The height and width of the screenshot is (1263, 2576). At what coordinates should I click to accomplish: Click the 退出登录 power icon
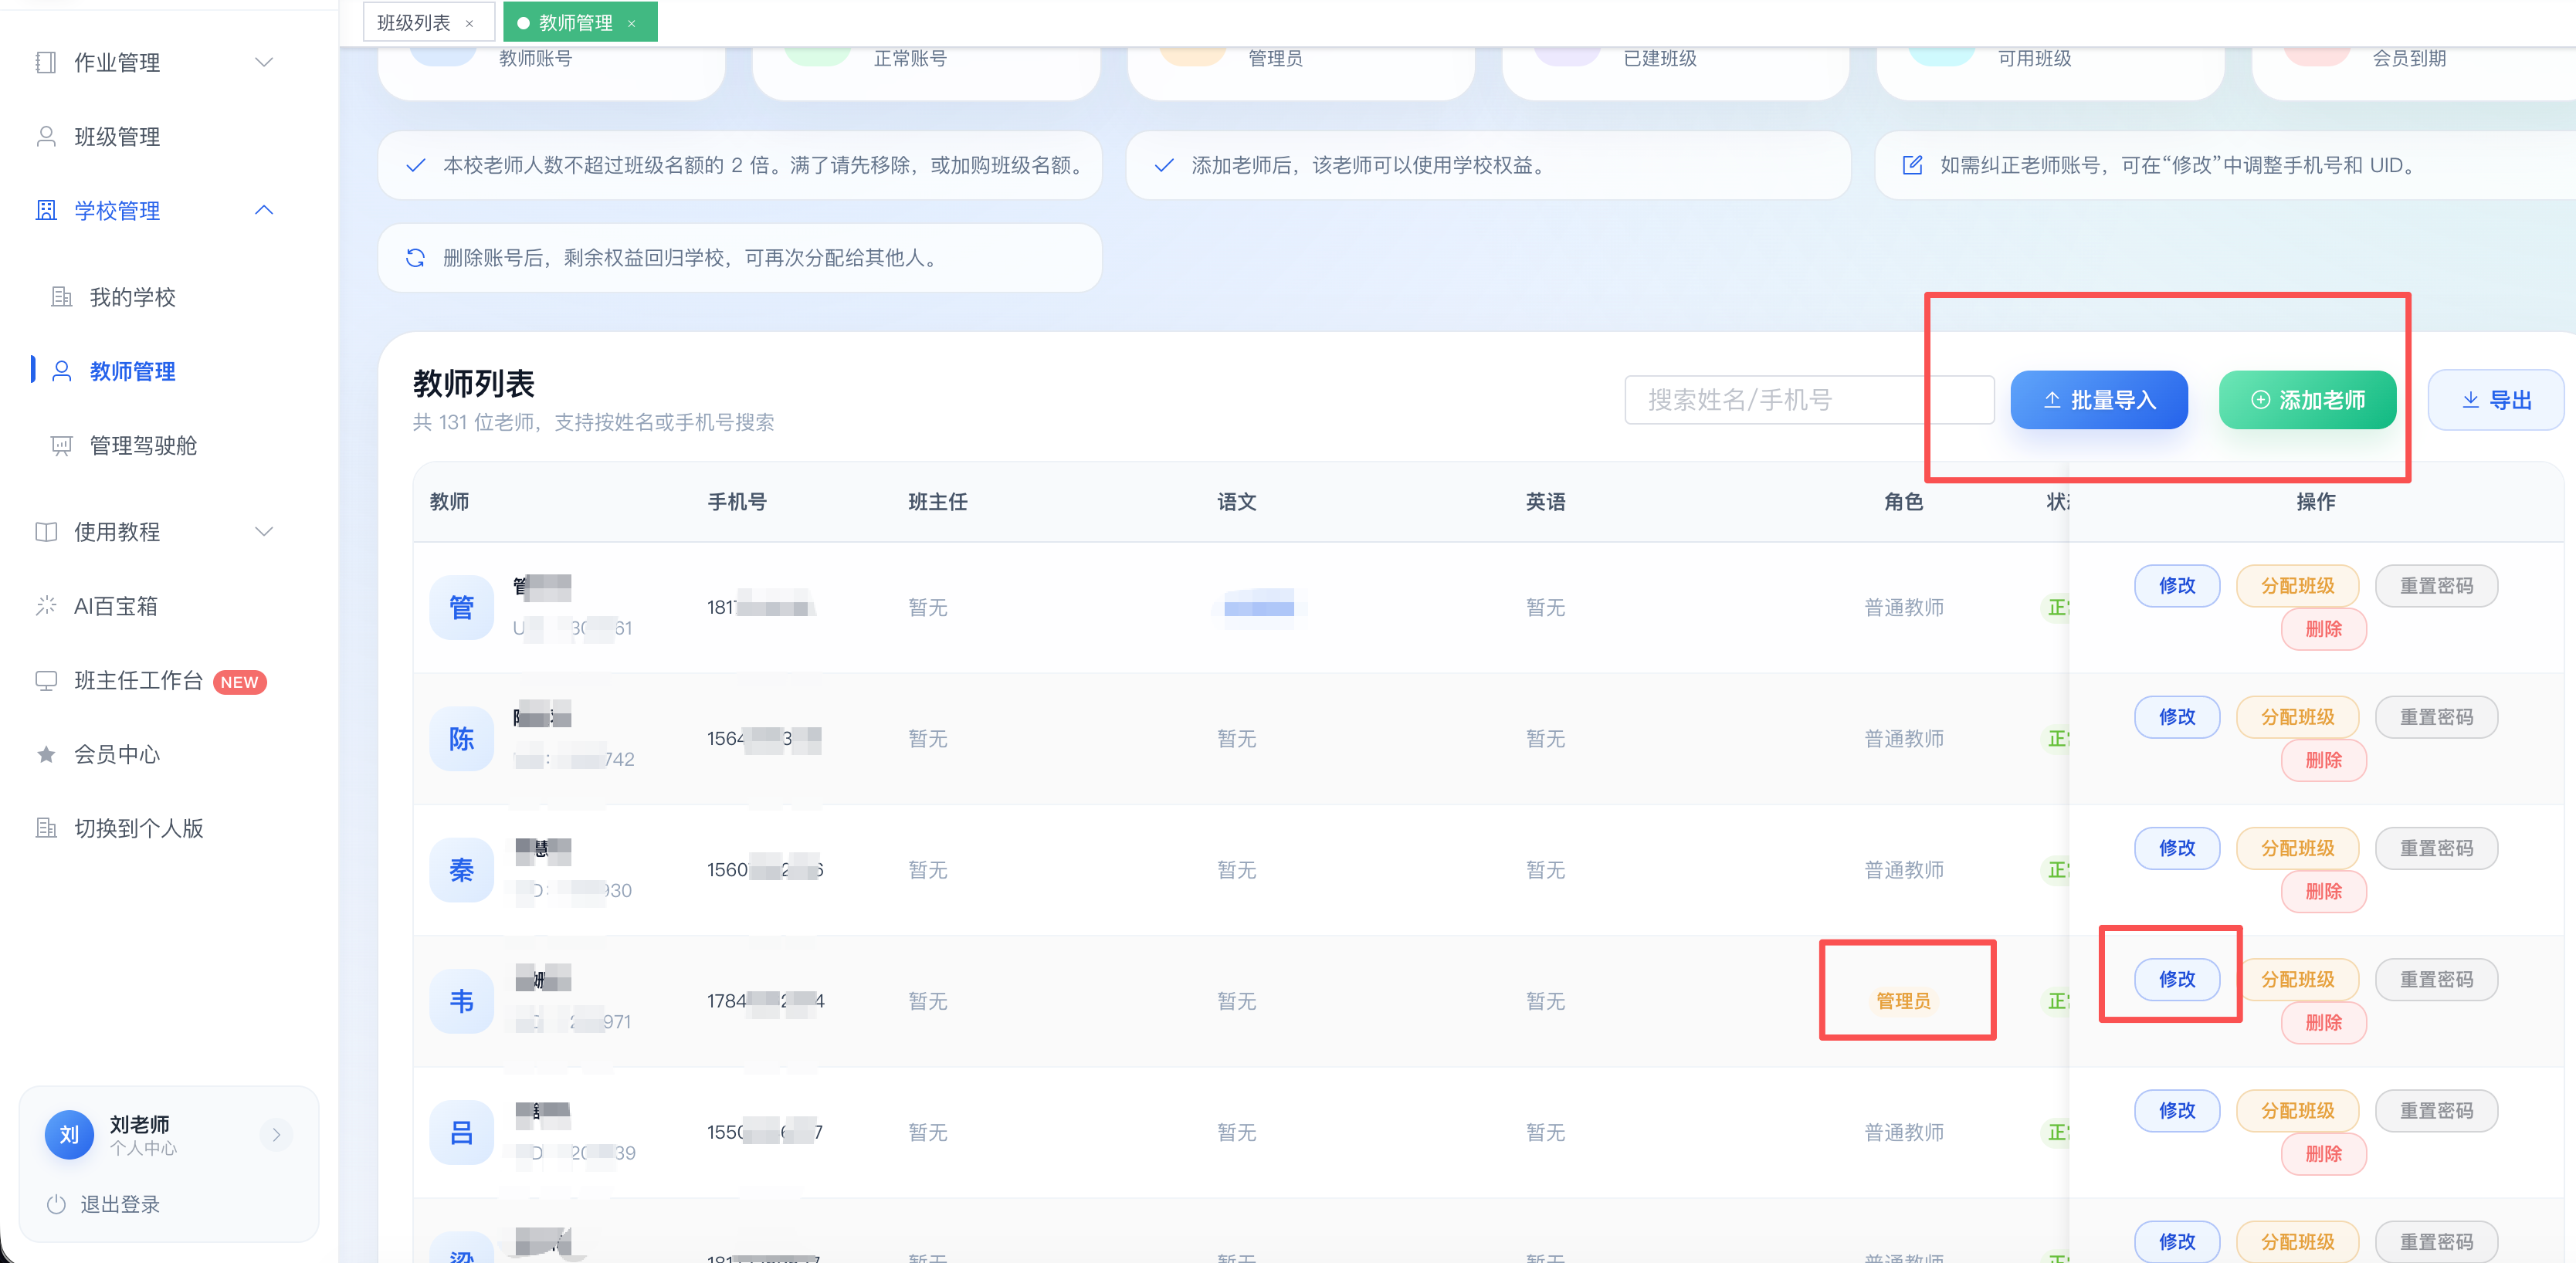coord(56,1204)
